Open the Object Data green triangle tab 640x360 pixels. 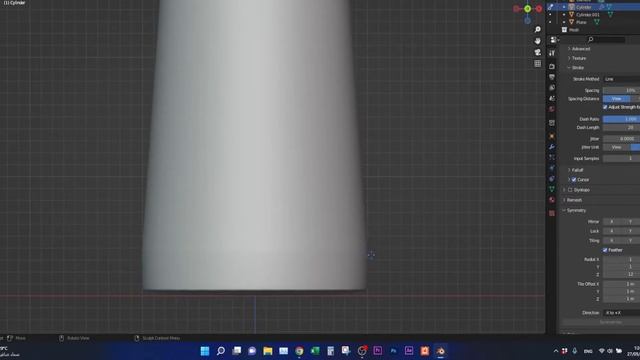[x=552, y=189]
